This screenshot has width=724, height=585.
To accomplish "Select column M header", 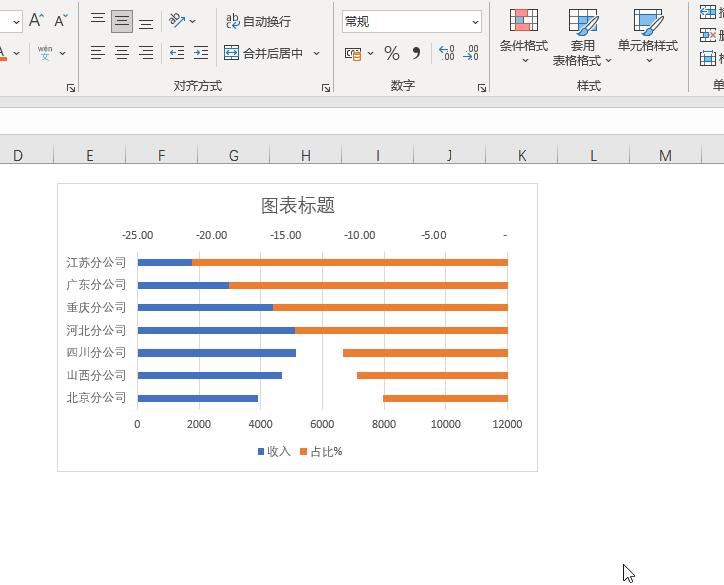I will pyautogui.click(x=665, y=156).
